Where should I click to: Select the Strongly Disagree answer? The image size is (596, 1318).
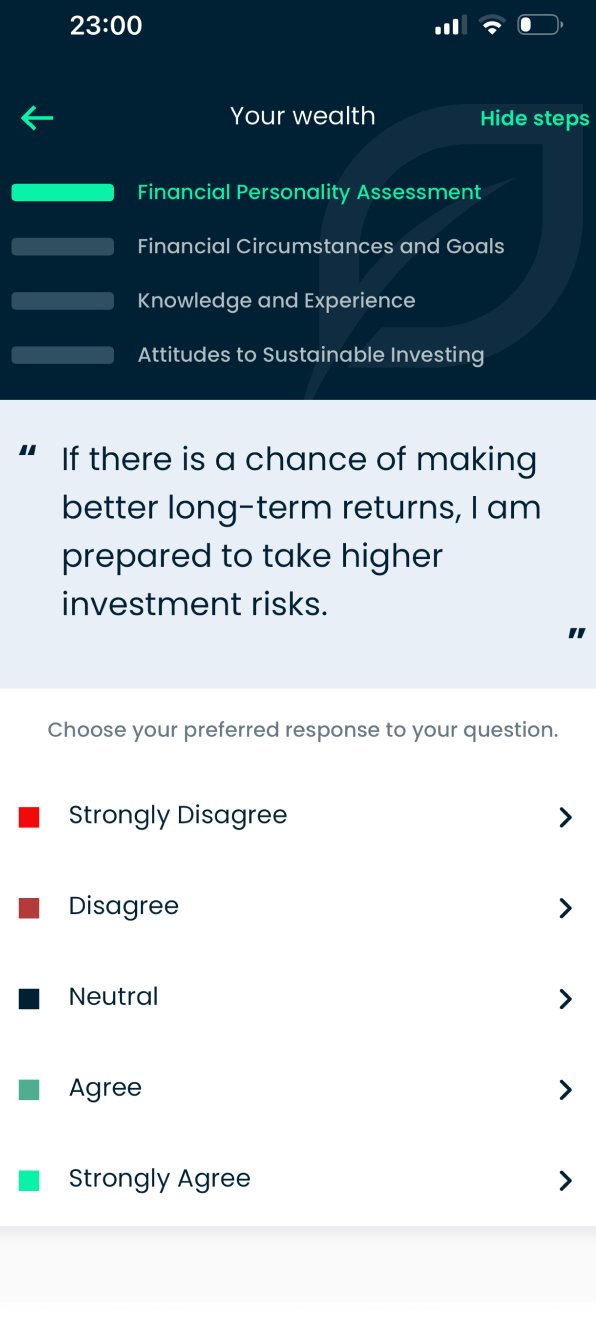[298, 816]
